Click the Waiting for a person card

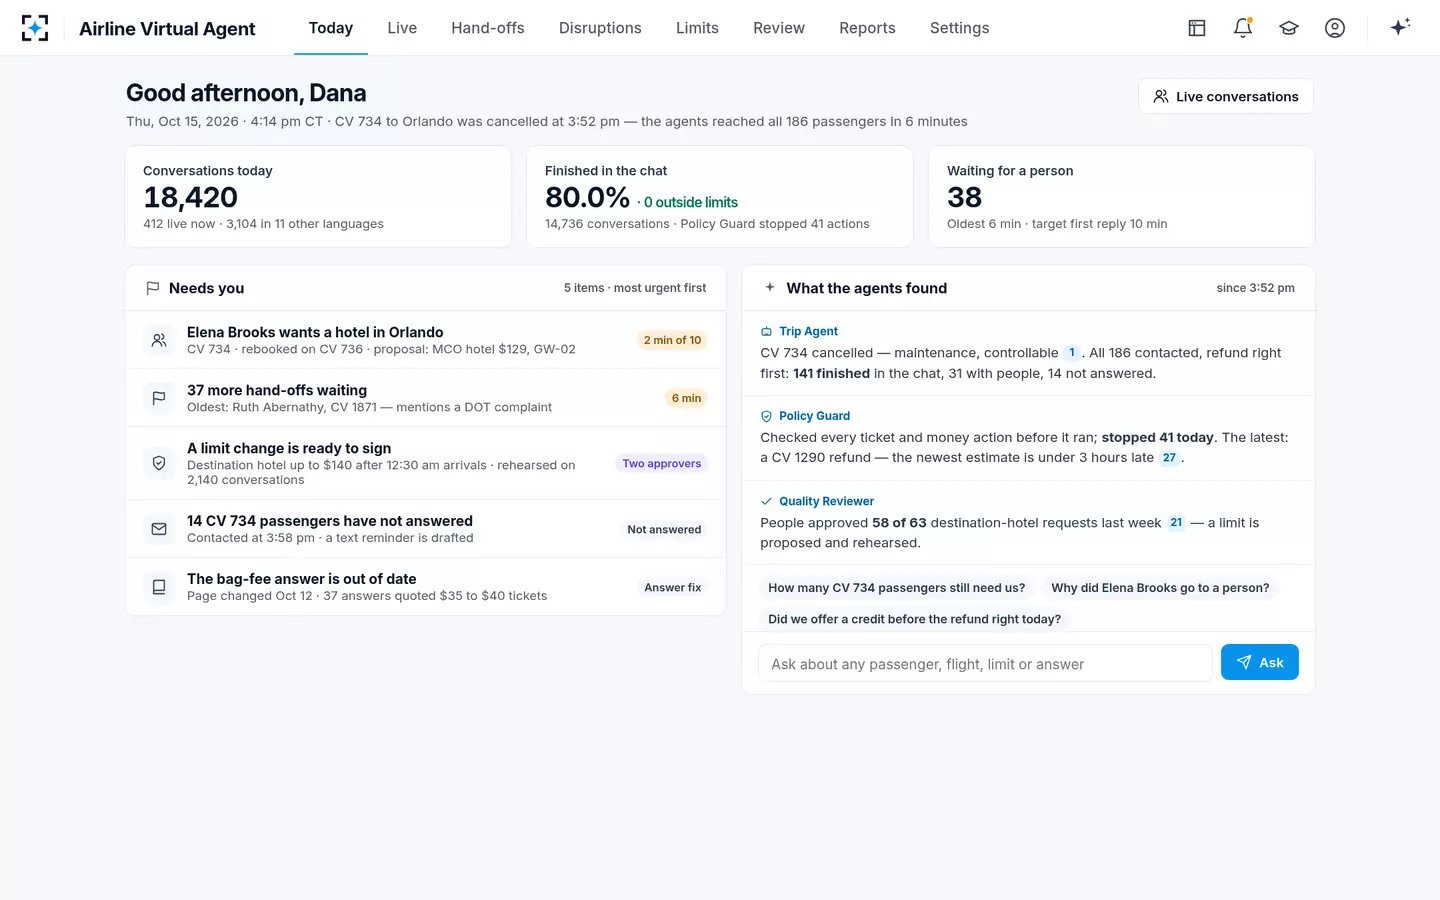click(1122, 197)
